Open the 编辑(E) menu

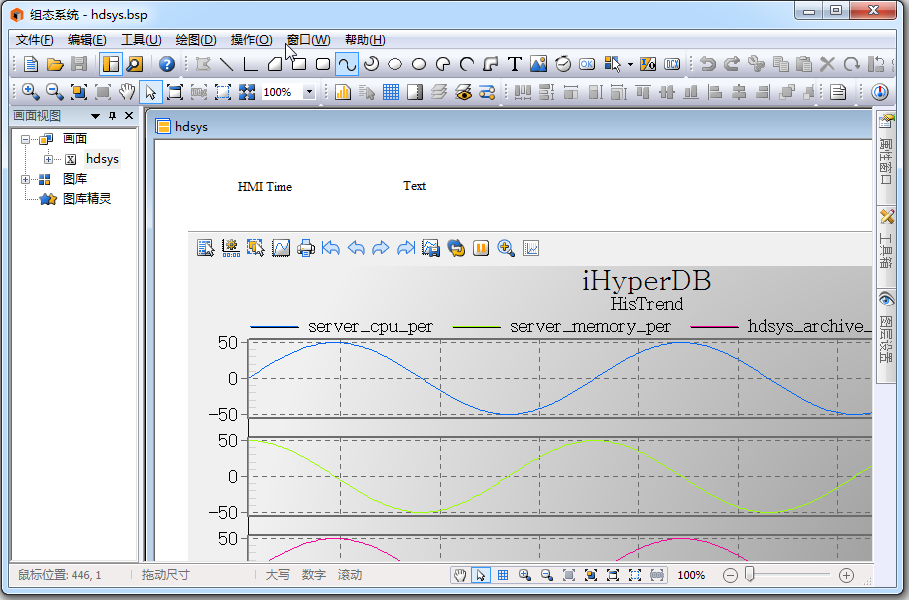(x=87, y=39)
